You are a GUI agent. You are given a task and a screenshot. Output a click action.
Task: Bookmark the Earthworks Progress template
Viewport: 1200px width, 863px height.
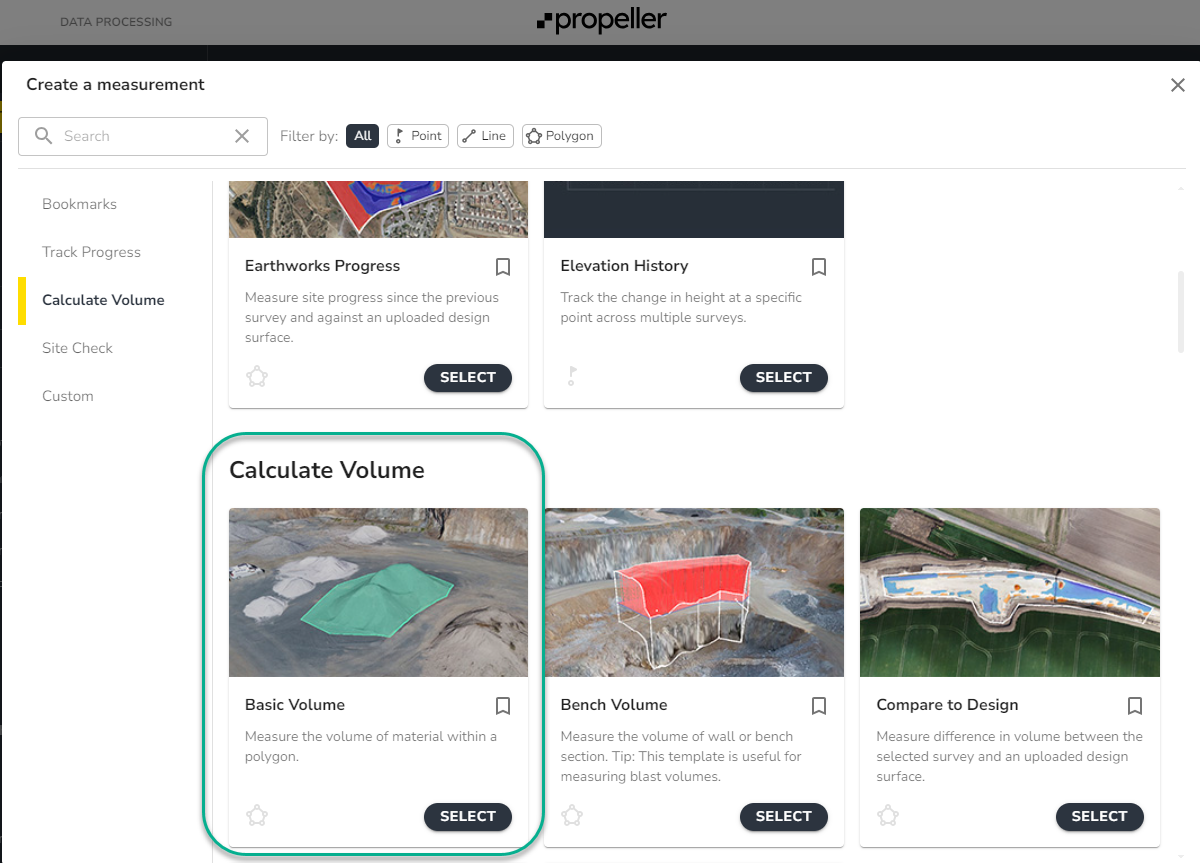(x=503, y=267)
